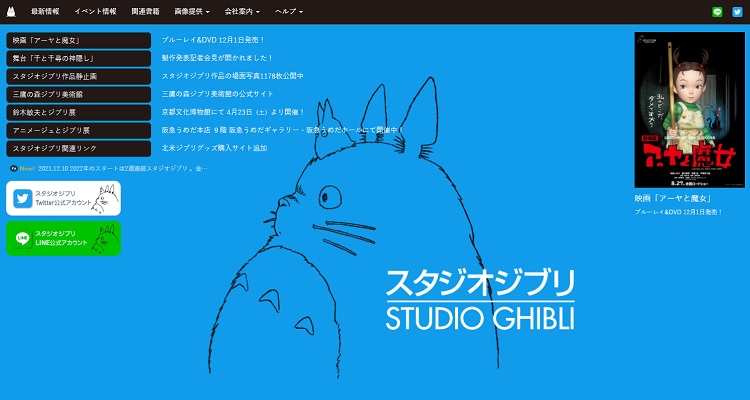Viewport: 750px width, 400px height.
Task: Click the green LINE公式アカウント banner
Action: click(63, 238)
